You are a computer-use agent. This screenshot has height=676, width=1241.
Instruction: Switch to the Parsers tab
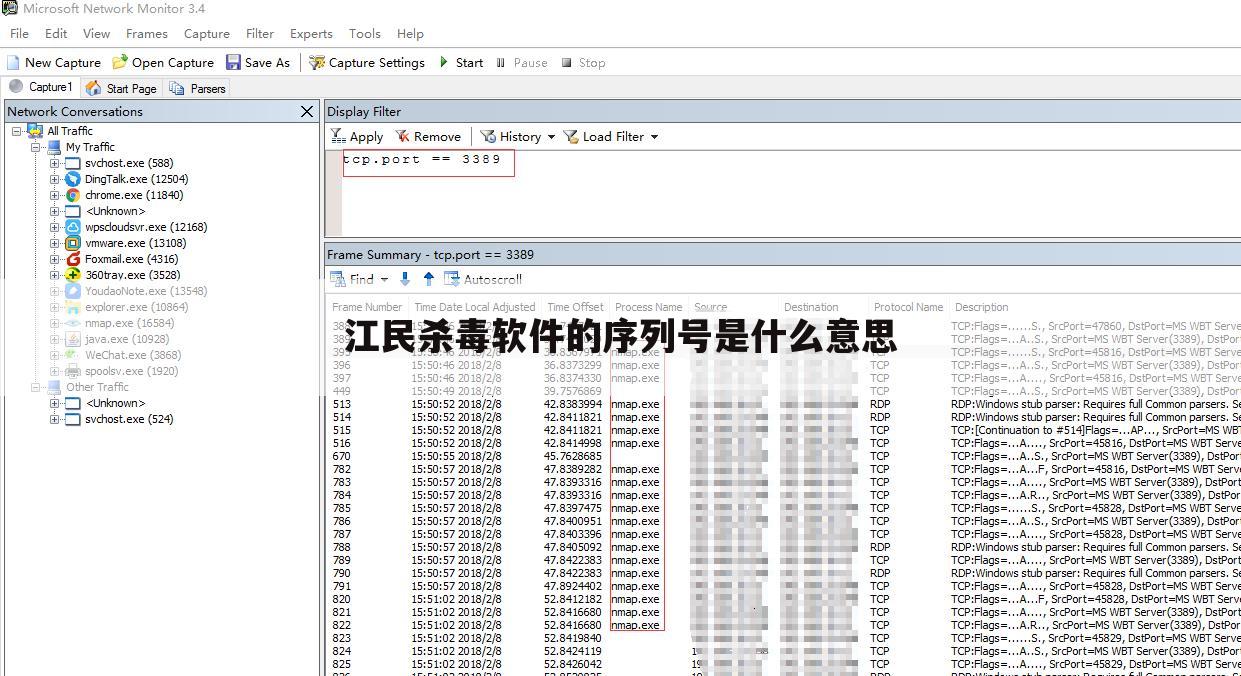[198, 88]
